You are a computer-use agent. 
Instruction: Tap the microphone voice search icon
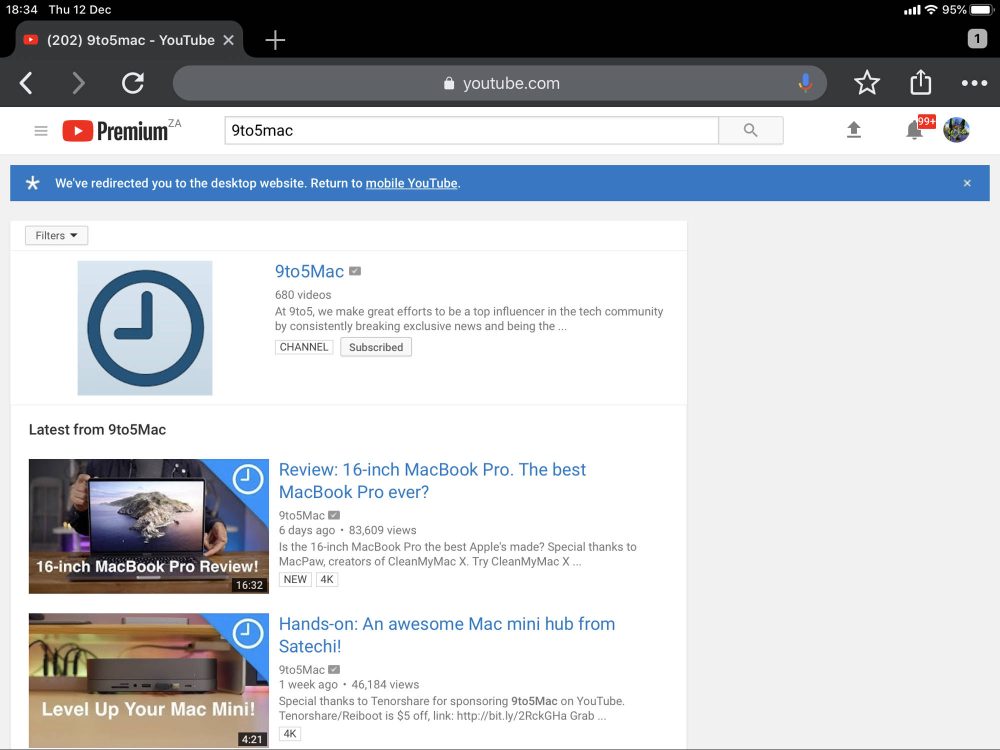805,84
